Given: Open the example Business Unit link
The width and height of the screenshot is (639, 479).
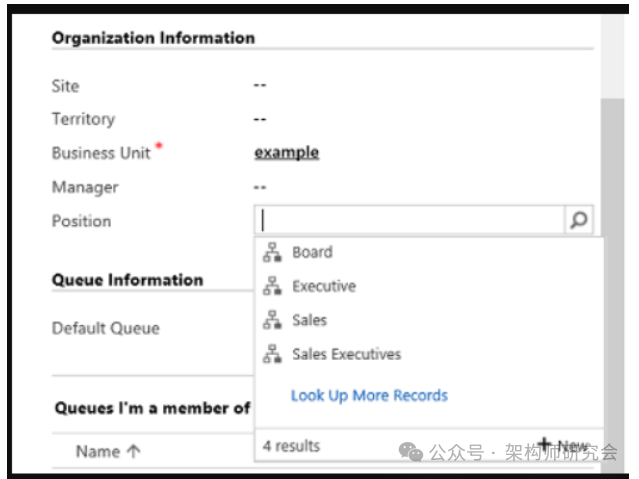Looking at the screenshot, I should [x=287, y=153].
